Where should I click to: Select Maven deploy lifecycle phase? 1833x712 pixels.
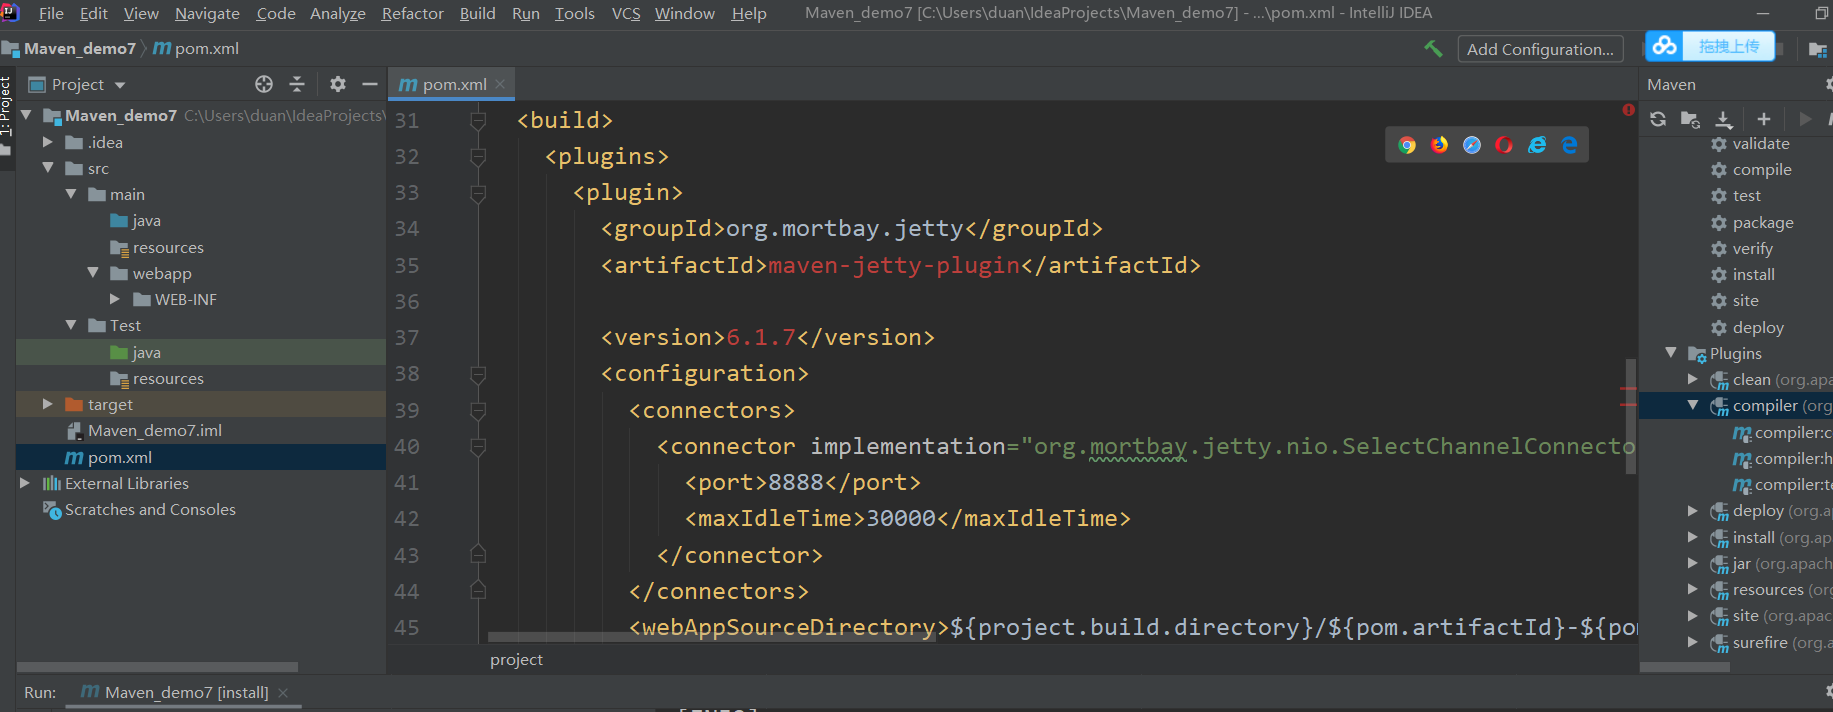(1757, 327)
